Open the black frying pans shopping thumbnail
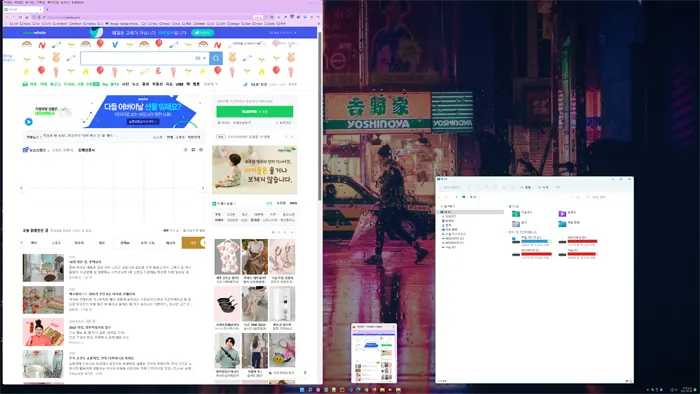Image resolution: width=700 pixels, height=394 pixels. 228,304
